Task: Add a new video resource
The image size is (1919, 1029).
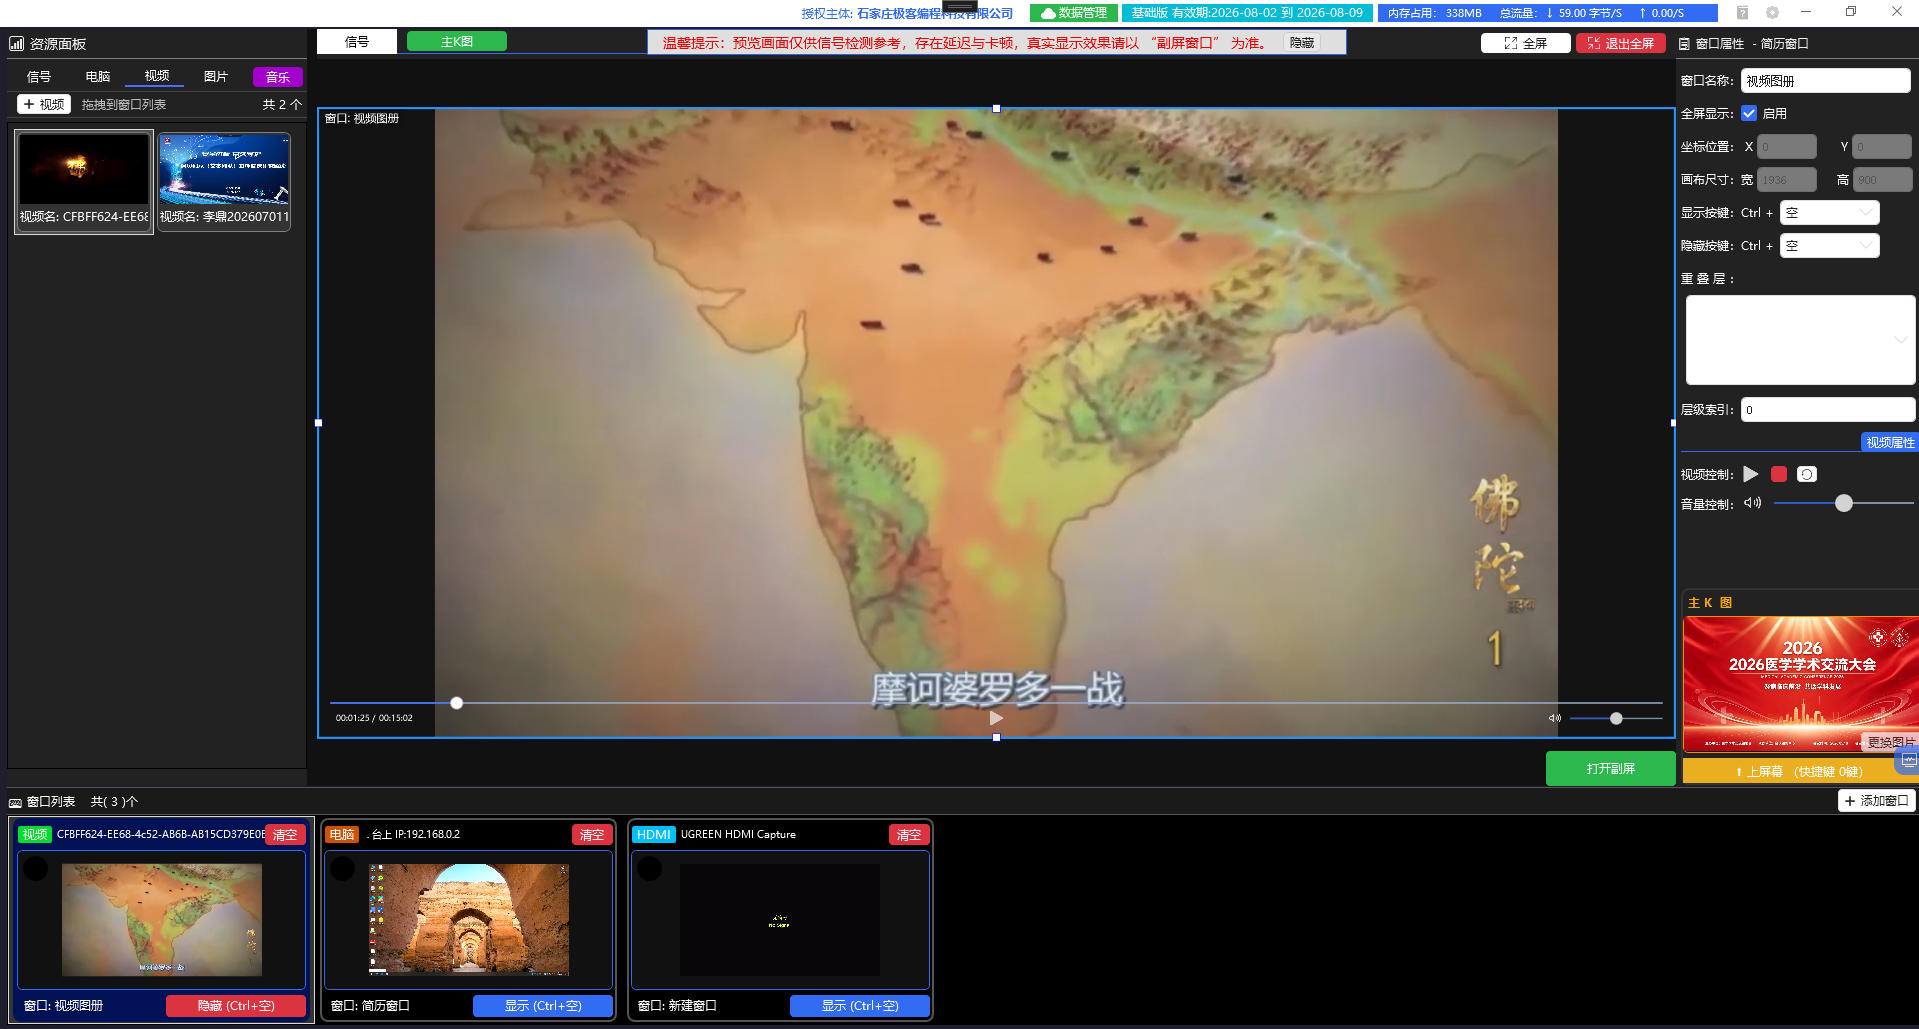Action: point(43,104)
